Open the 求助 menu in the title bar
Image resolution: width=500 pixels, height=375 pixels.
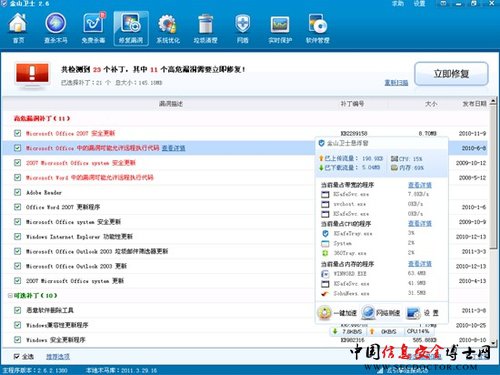[398, 4]
